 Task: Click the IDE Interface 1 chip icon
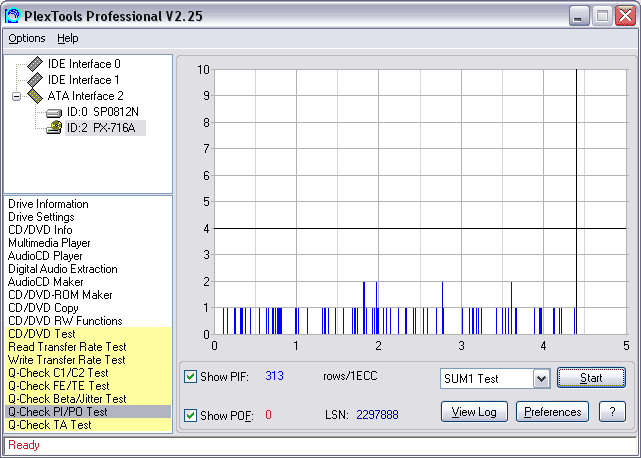pos(35,80)
